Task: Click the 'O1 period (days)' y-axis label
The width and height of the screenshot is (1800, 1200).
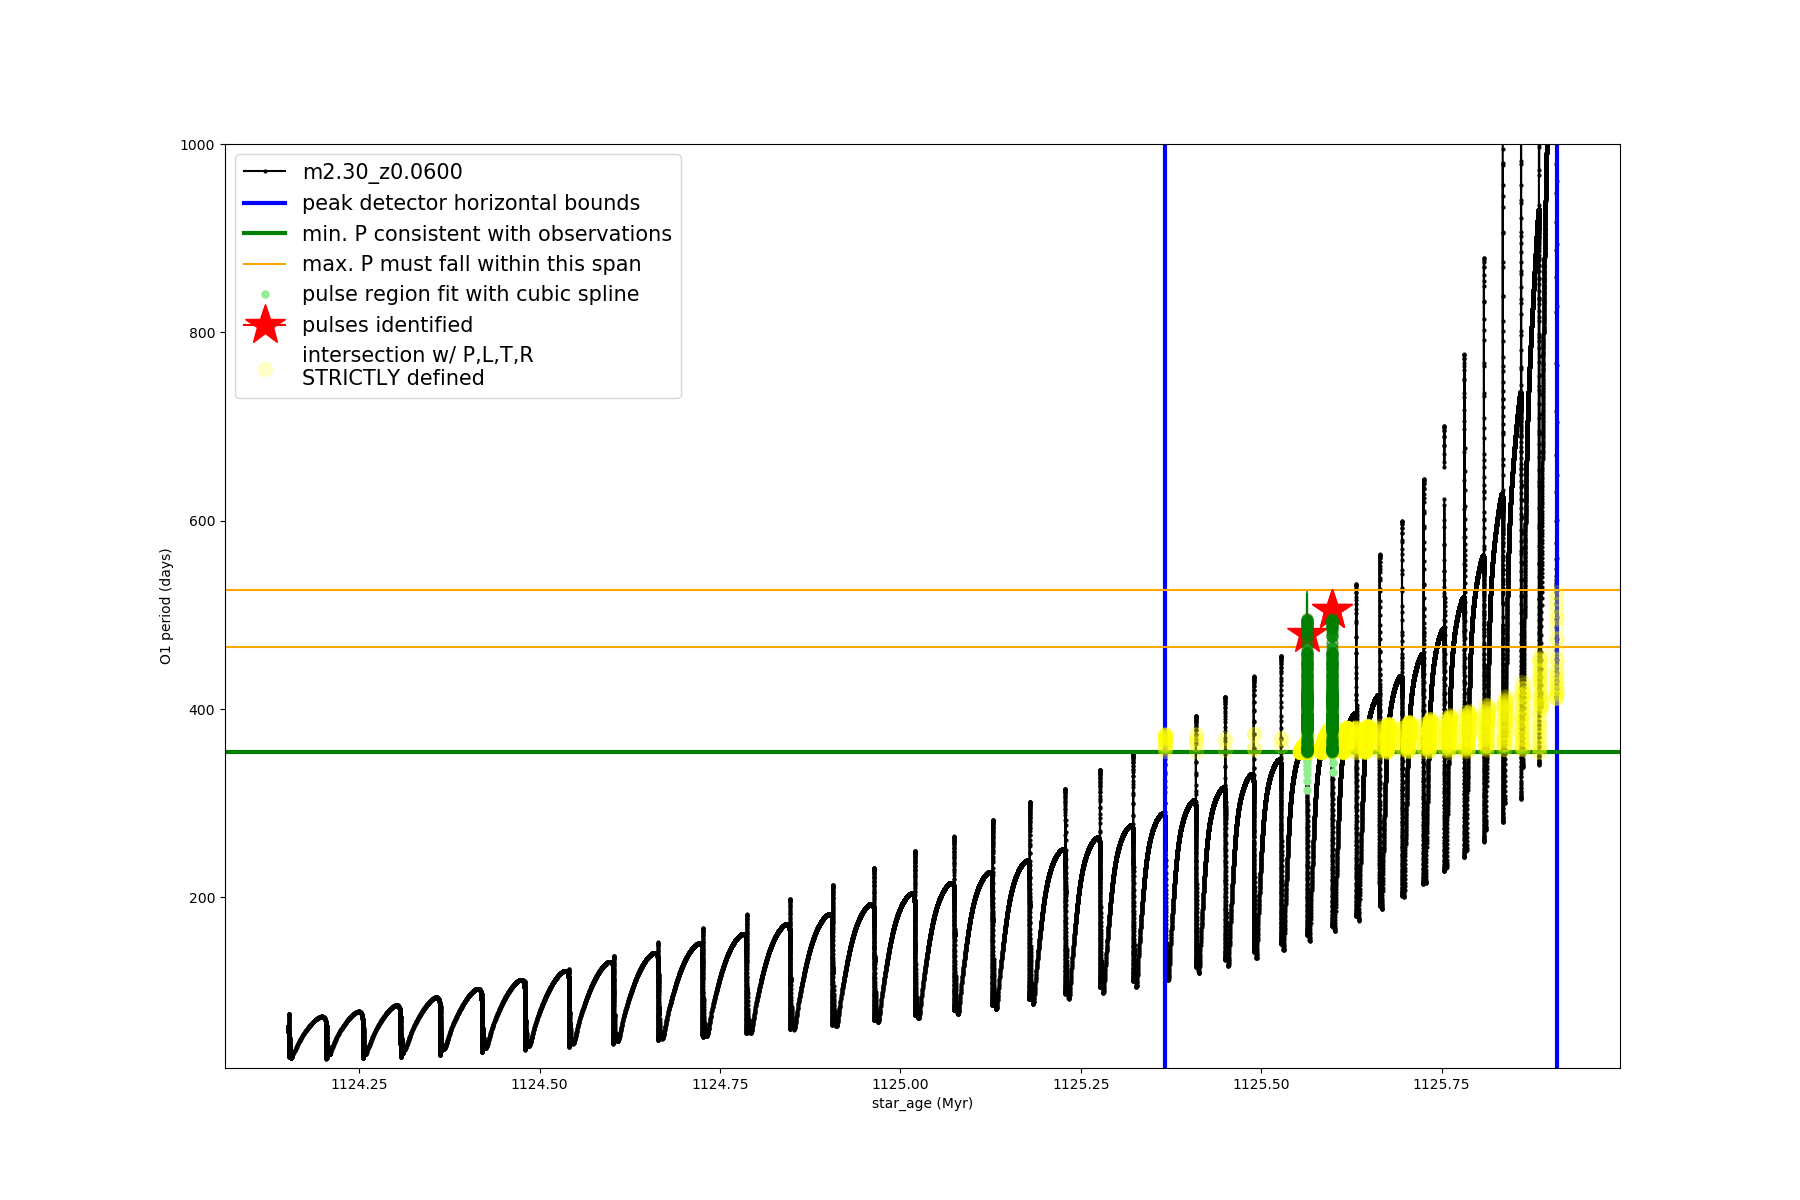Action: point(166,606)
